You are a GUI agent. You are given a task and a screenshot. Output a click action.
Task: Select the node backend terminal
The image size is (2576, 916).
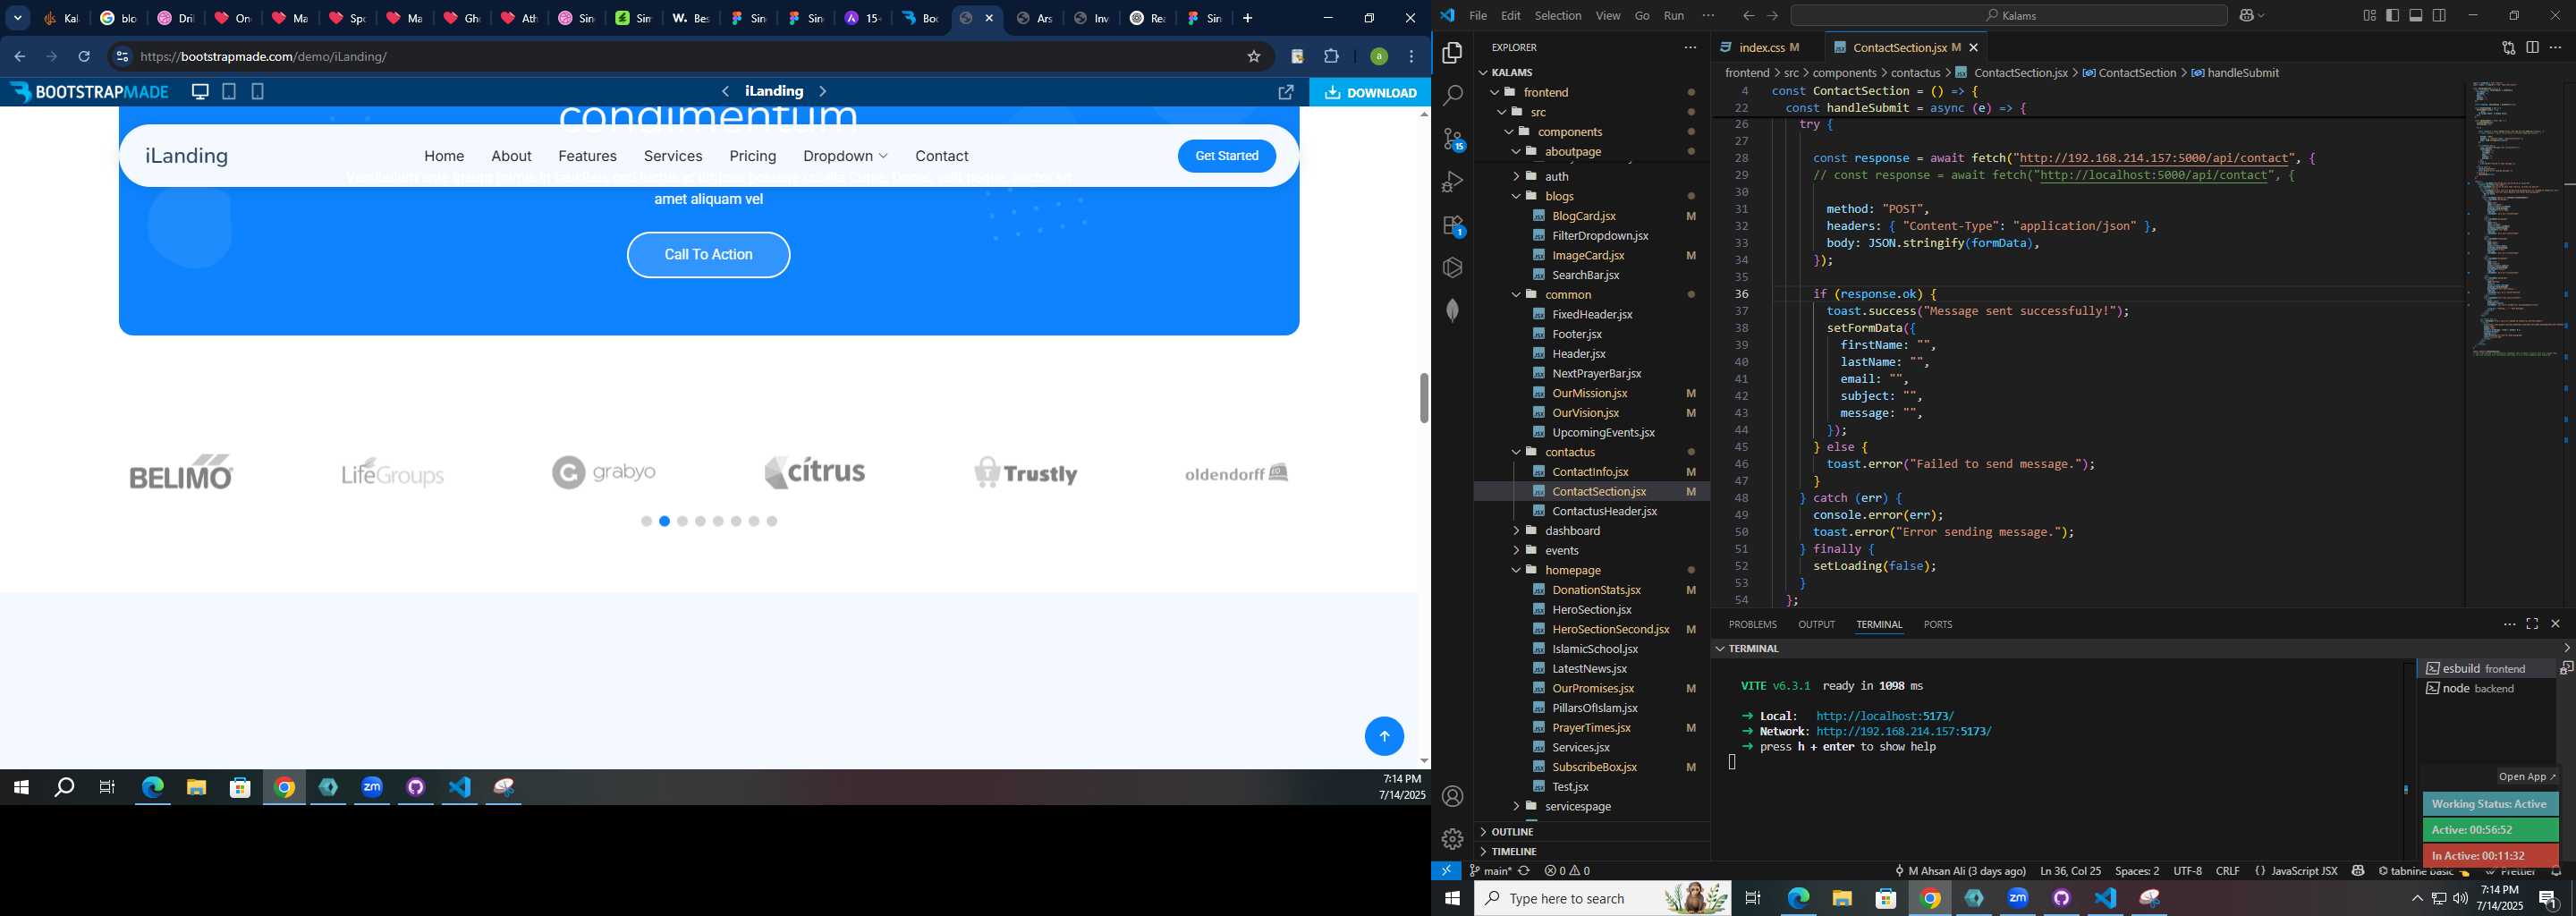click(x=2487, y=688)
